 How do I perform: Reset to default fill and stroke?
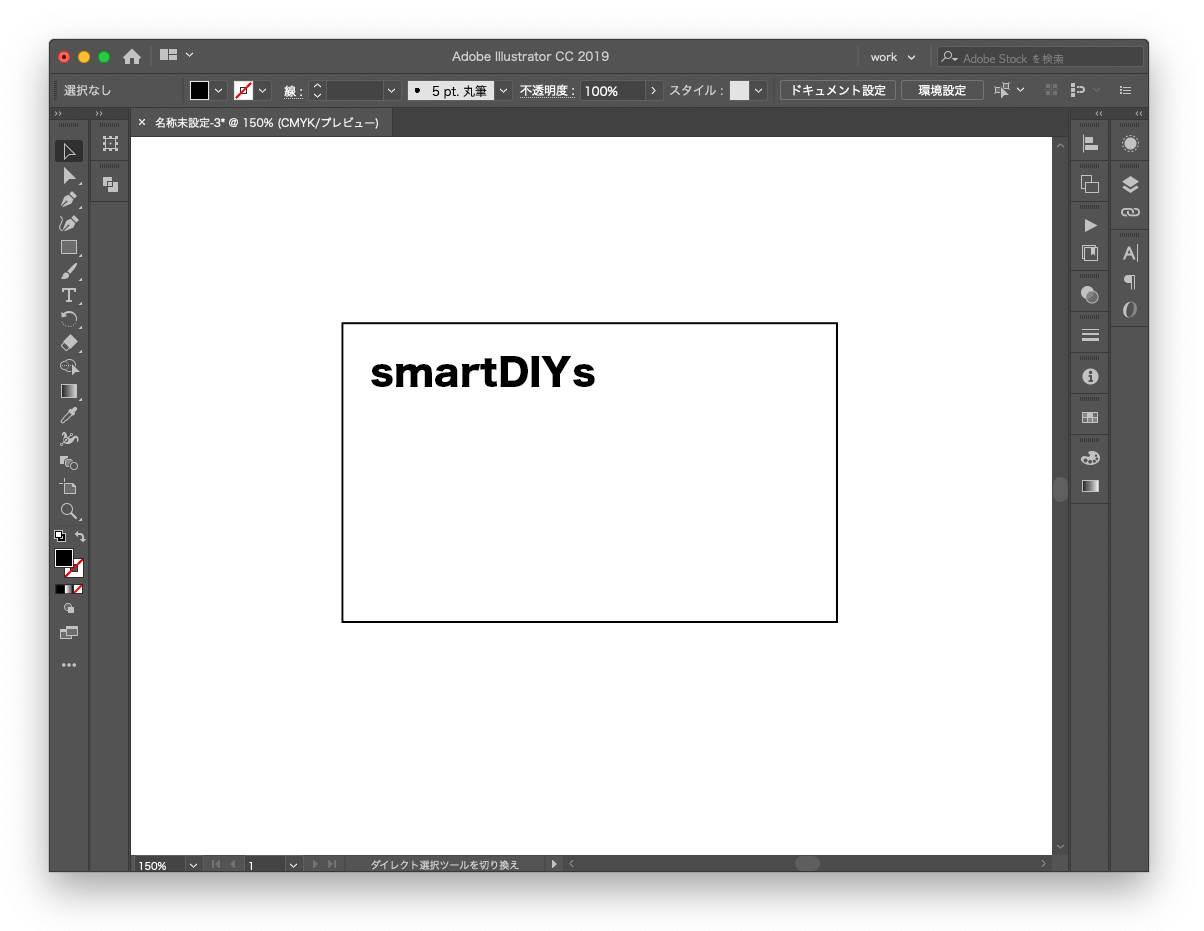pyautogui.click(x=59, y=536)
